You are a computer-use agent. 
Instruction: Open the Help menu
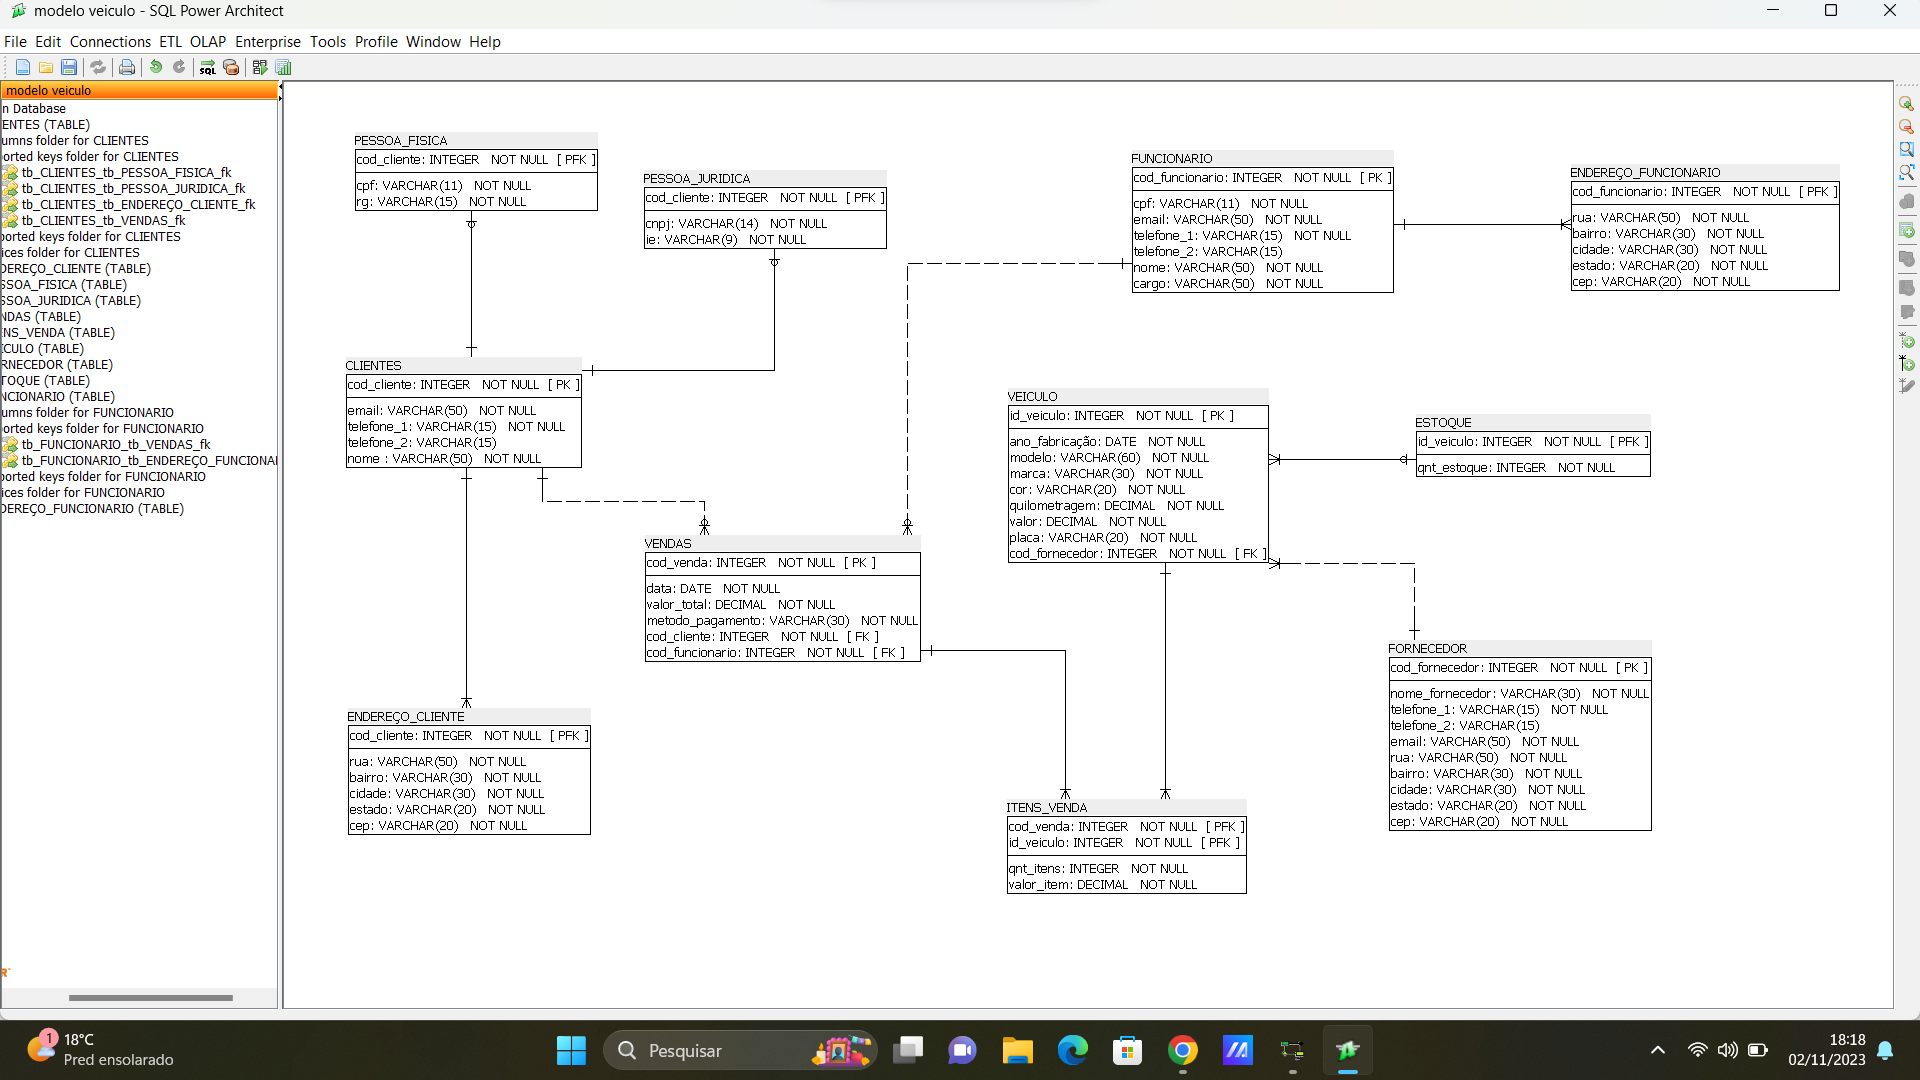485,42
